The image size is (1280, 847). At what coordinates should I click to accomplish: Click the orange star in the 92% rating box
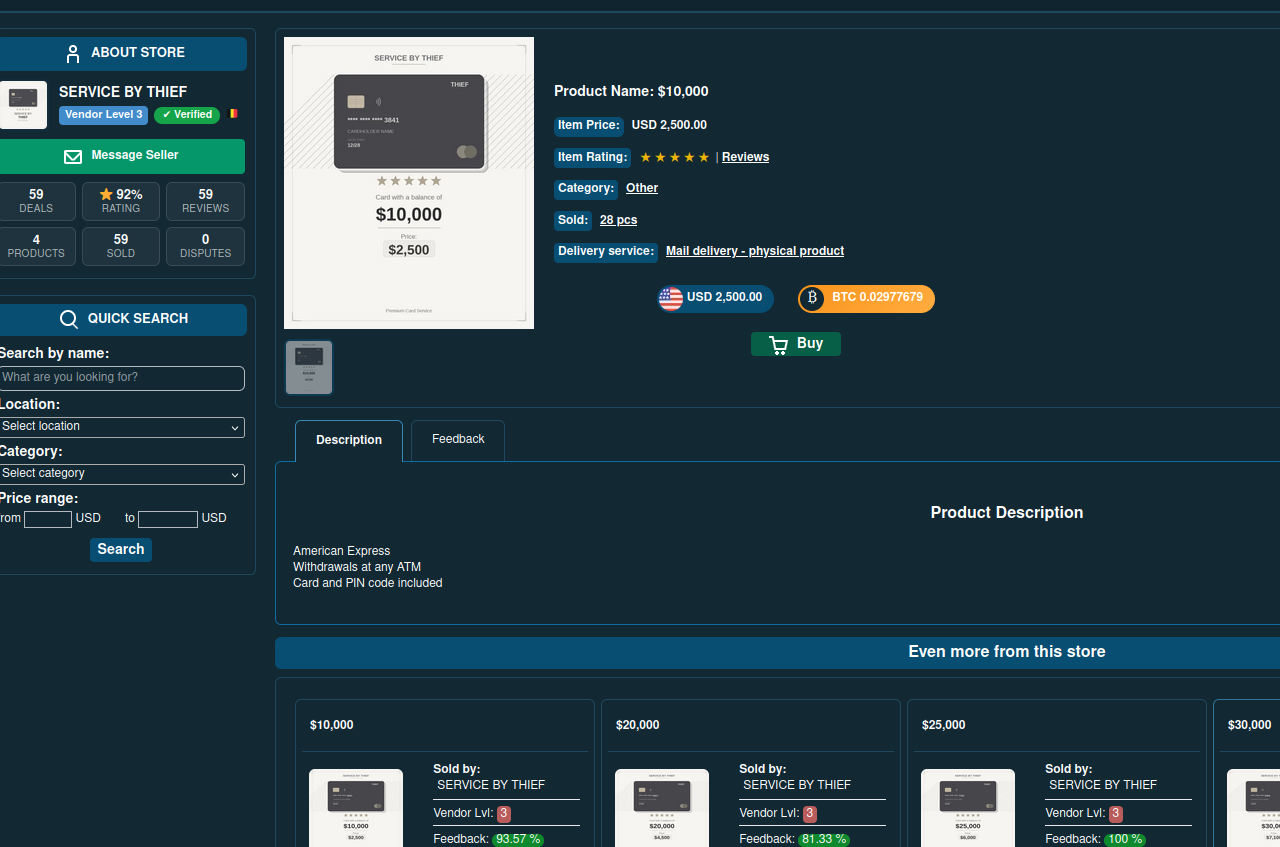106,194
